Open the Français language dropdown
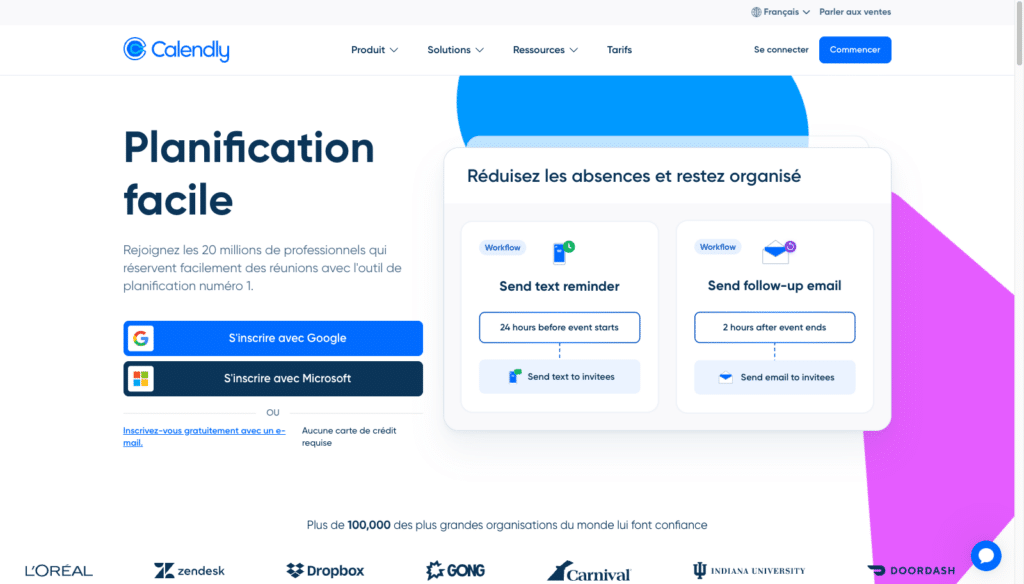 780,12
